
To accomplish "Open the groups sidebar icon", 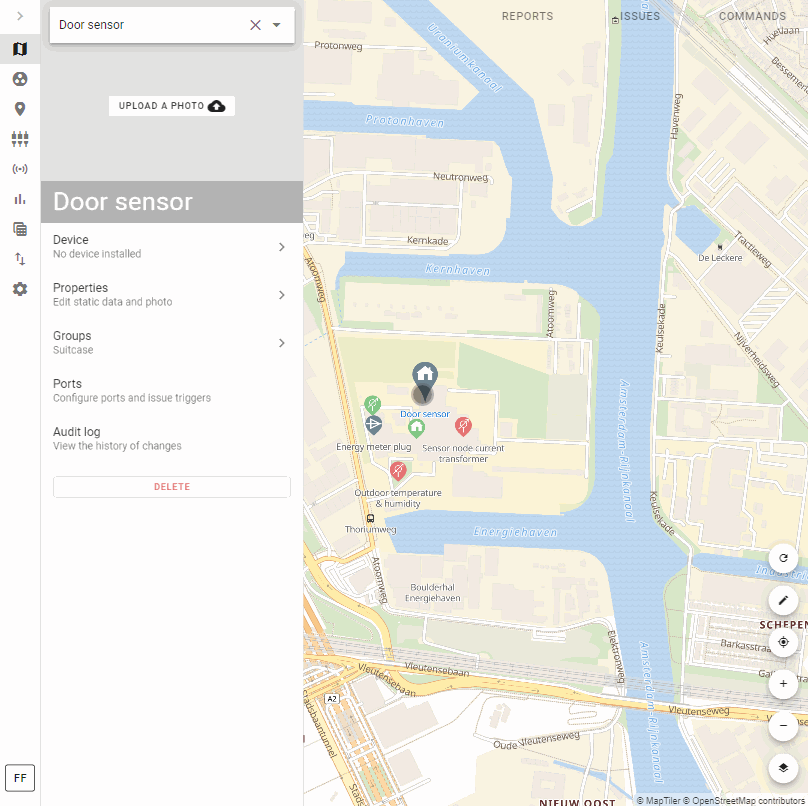I will 20,139.
